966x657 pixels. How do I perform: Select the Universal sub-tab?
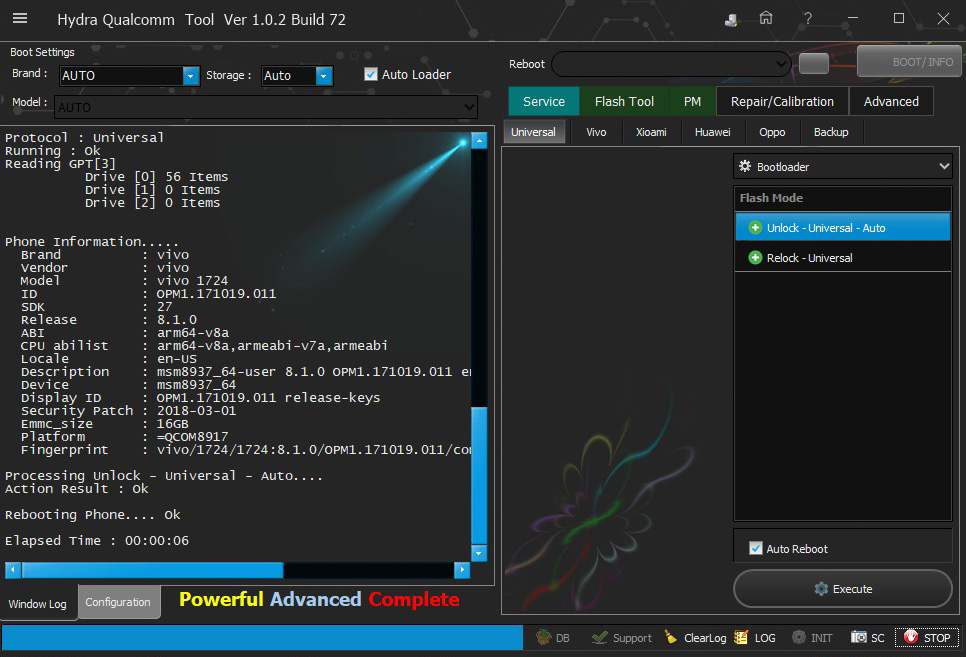coord(534,133)
